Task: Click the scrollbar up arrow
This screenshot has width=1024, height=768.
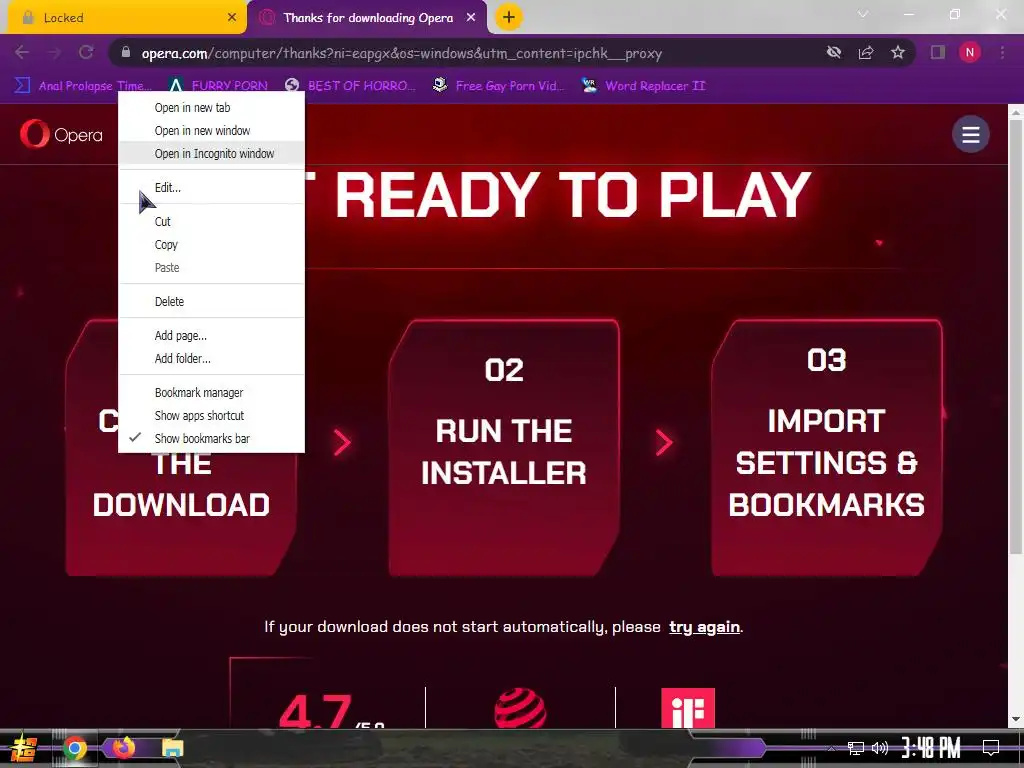Action: (x=1016, y=112)
